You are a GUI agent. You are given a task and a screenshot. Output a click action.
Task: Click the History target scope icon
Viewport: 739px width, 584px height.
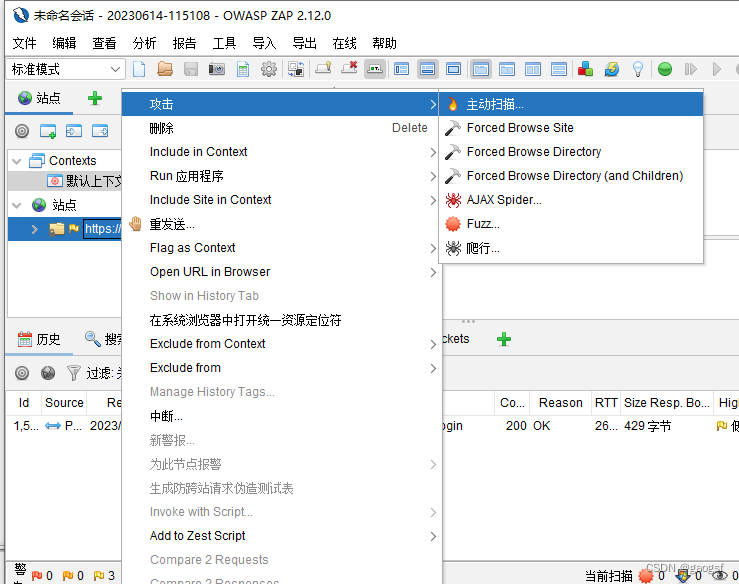pos(22,373)
